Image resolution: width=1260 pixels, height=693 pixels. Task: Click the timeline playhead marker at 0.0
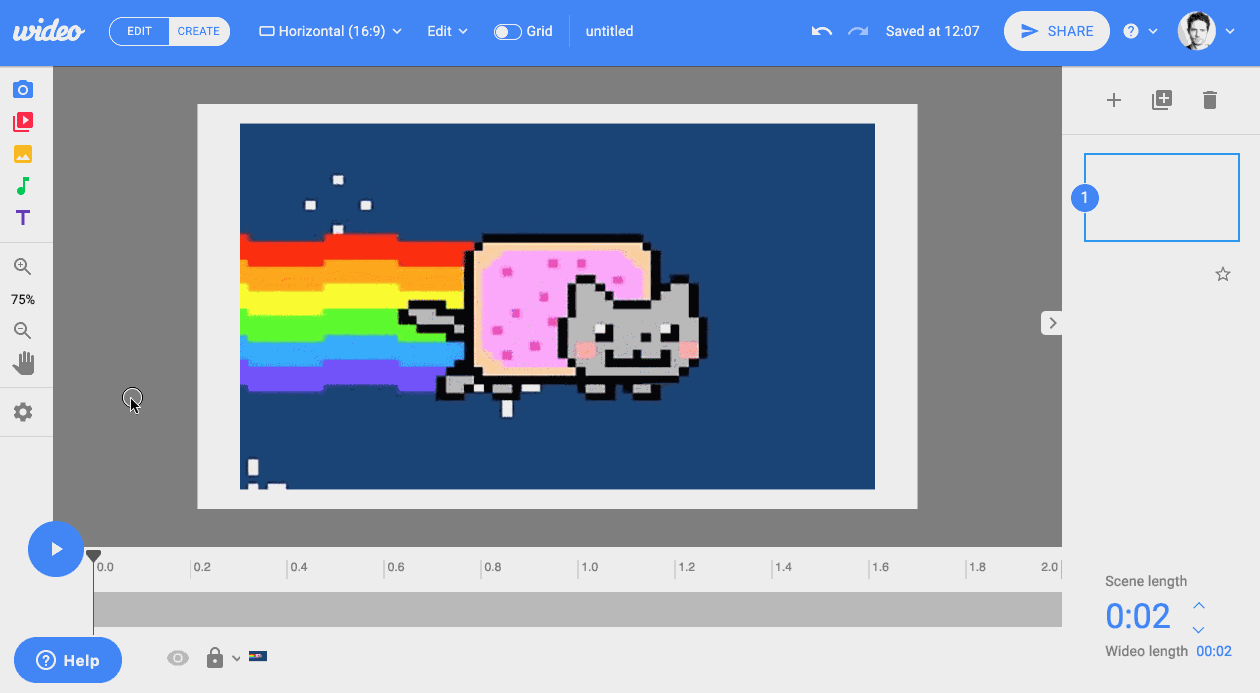[x=93, y=555]
